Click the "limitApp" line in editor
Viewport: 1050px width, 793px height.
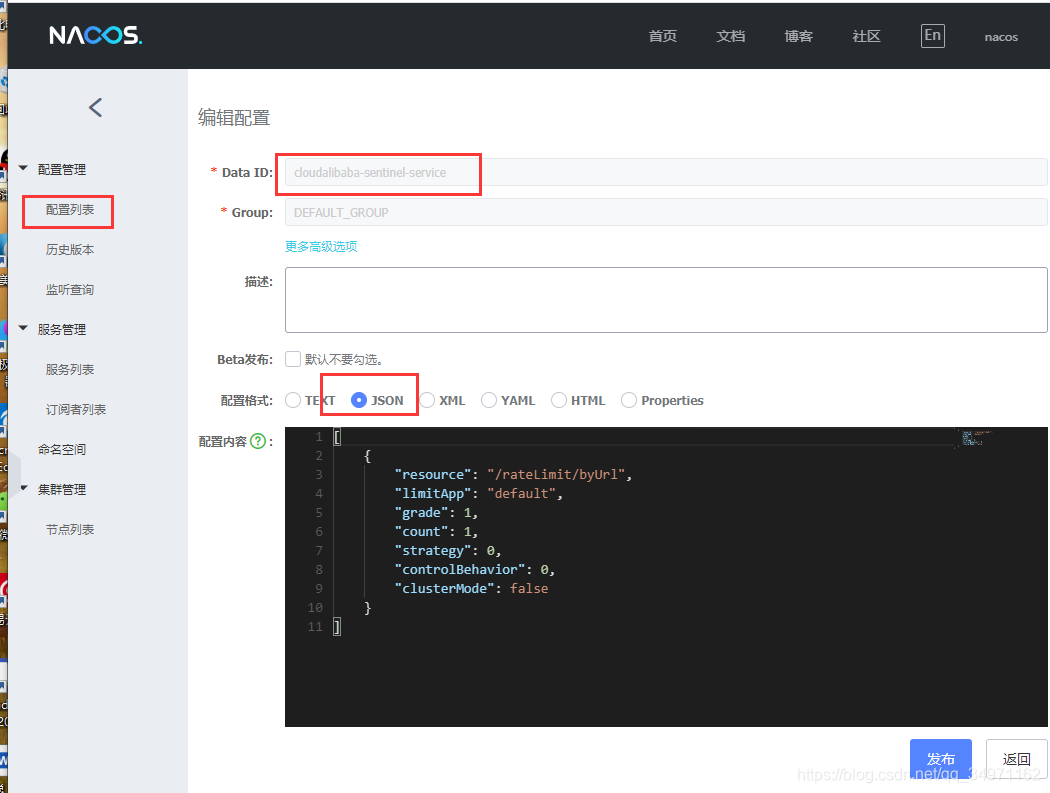pyautogui.click(x=478, y=493)
